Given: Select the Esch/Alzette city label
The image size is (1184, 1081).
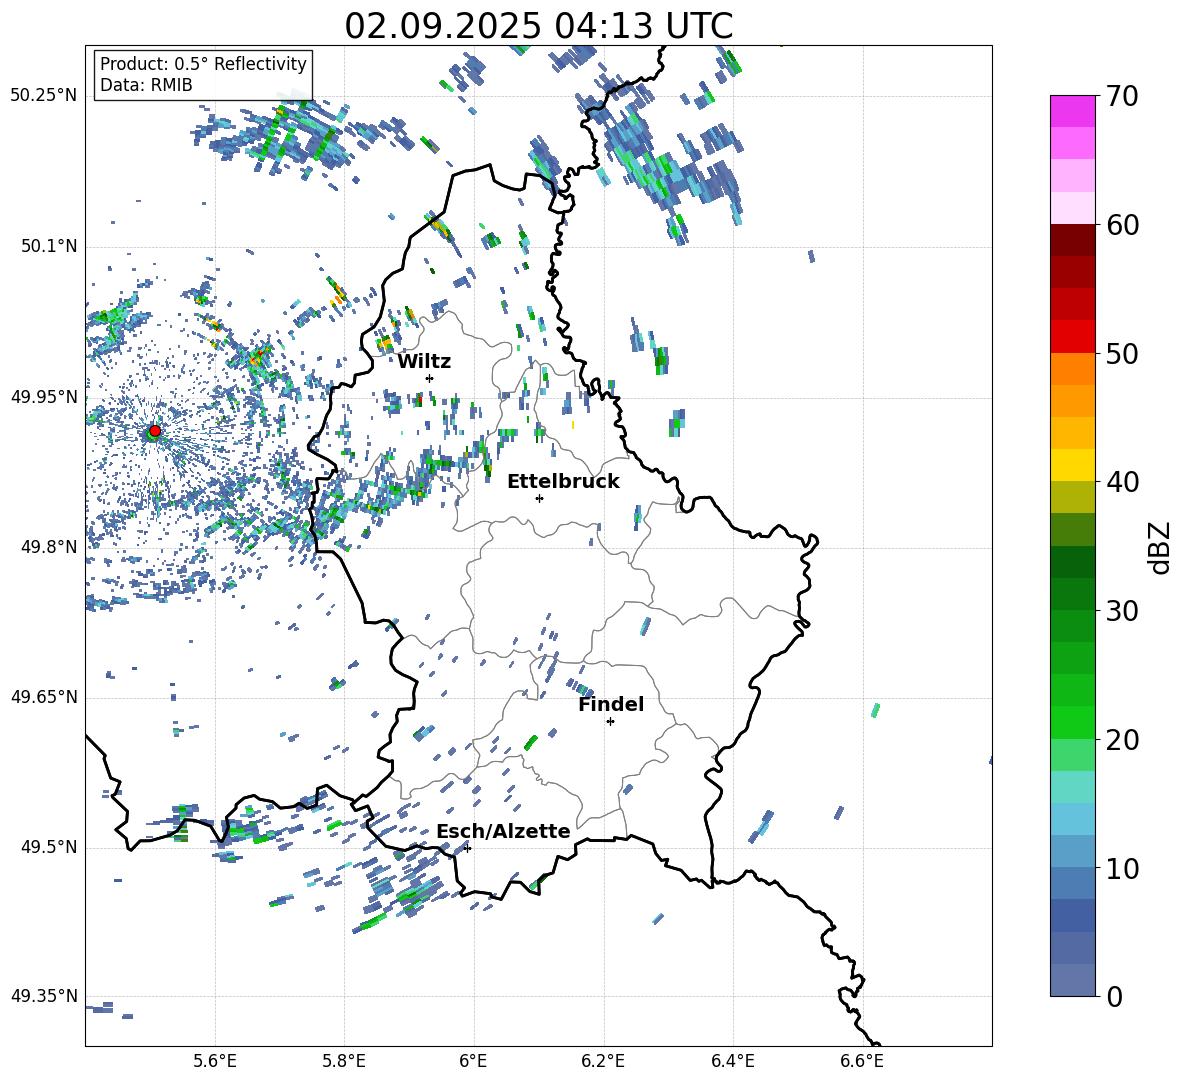Looking at the screenshot, I should pos(503,831).
